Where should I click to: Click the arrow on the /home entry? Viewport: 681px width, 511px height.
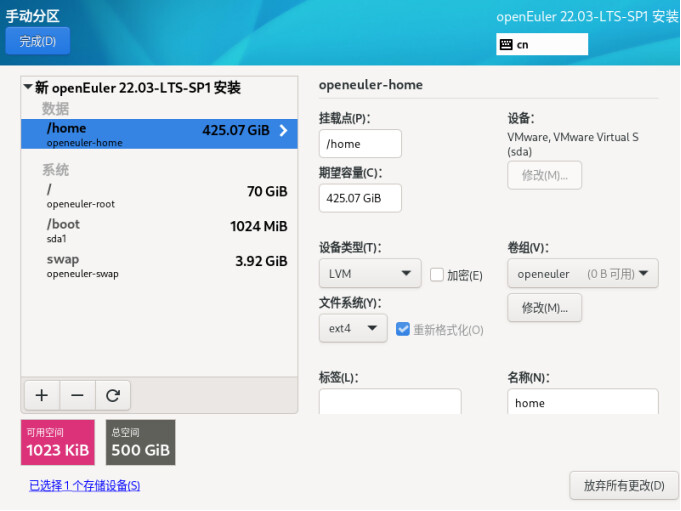(x=283, y=130)
